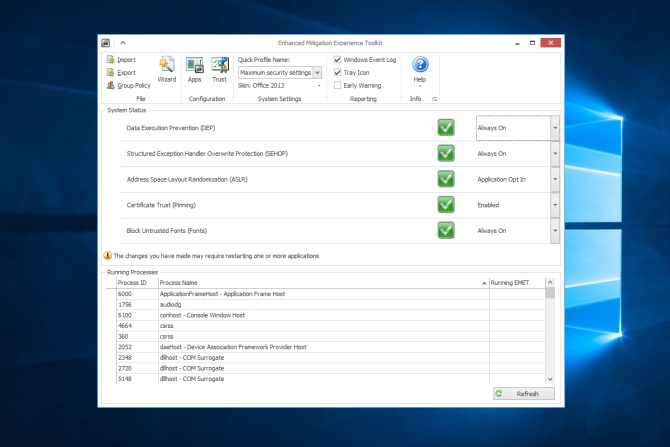Sort by the Process Name column
The width and height of the screenshot is (670, 447).
[x=323, y=282]
